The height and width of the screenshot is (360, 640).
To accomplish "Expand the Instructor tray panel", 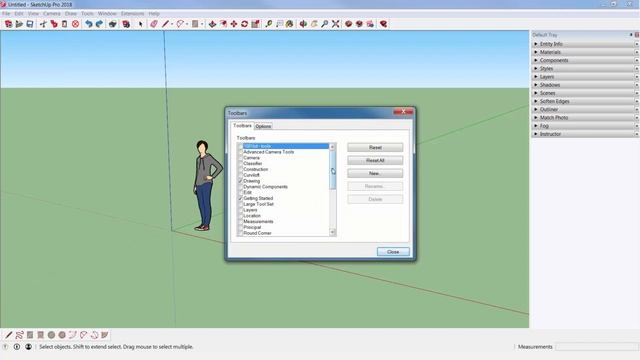I will click(585, 134).
